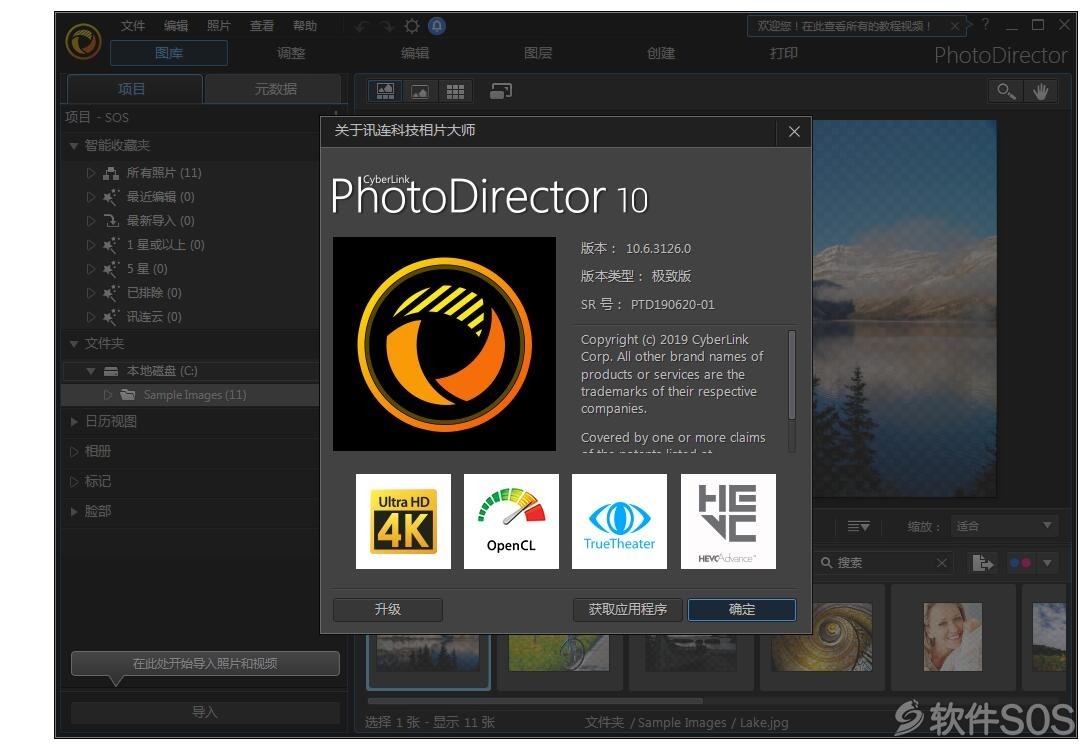Open the notification bell icon
This screenshot has height=749, width=1091.
[x=437, y=26]
